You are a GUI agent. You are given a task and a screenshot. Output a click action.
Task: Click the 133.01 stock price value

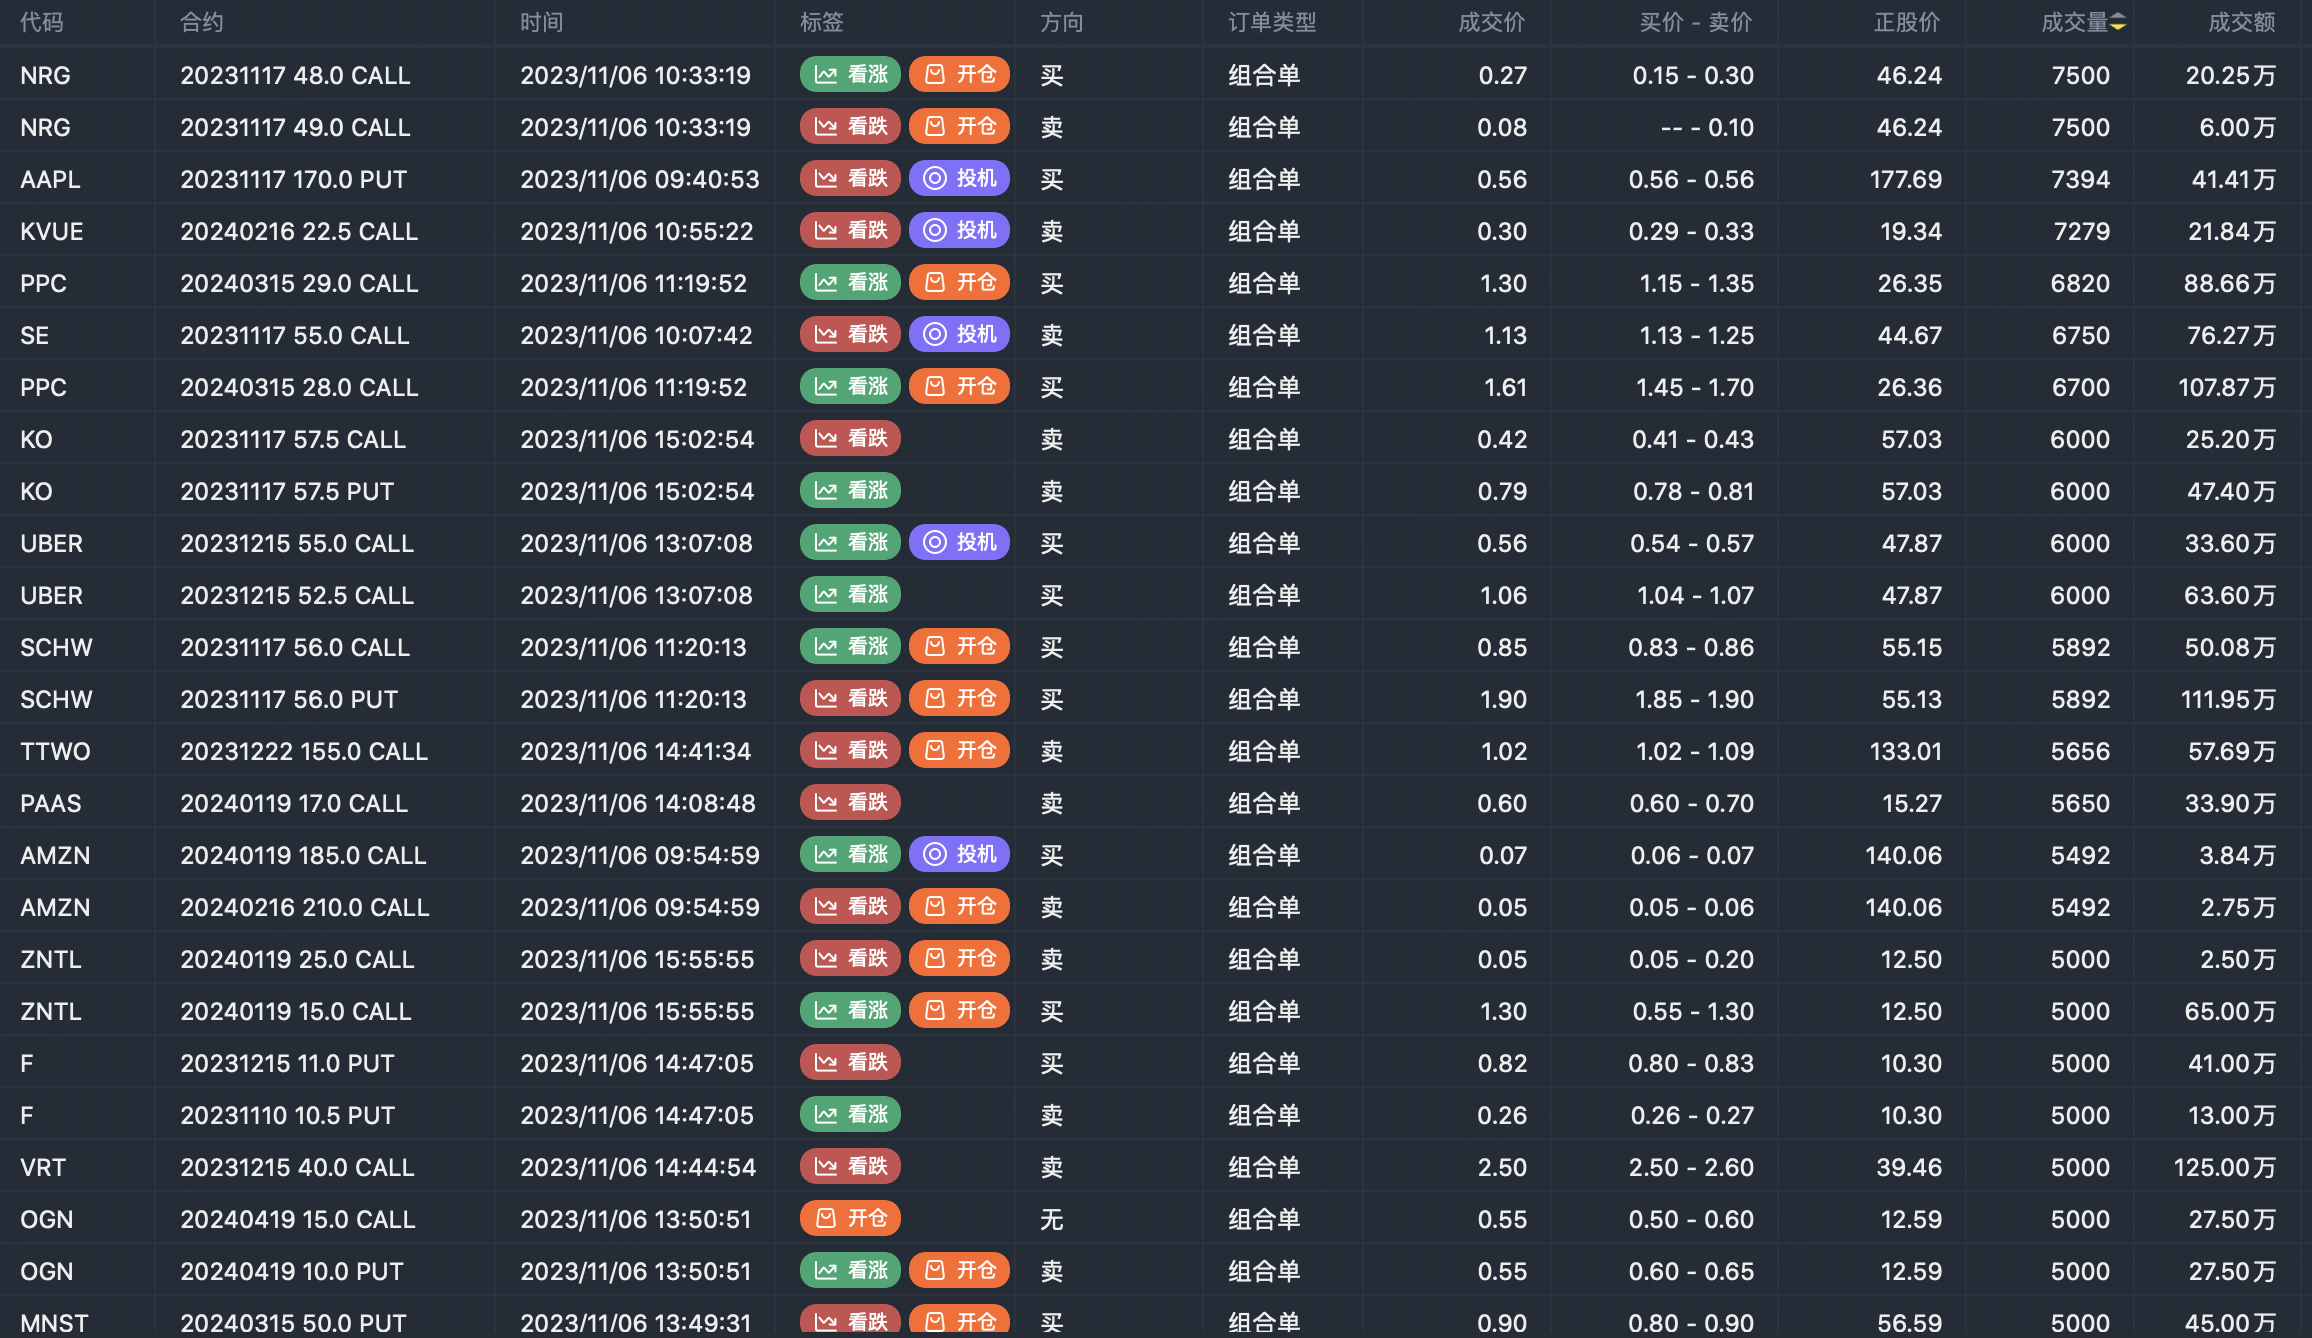pyautogui.click(x=1906, y=752)
